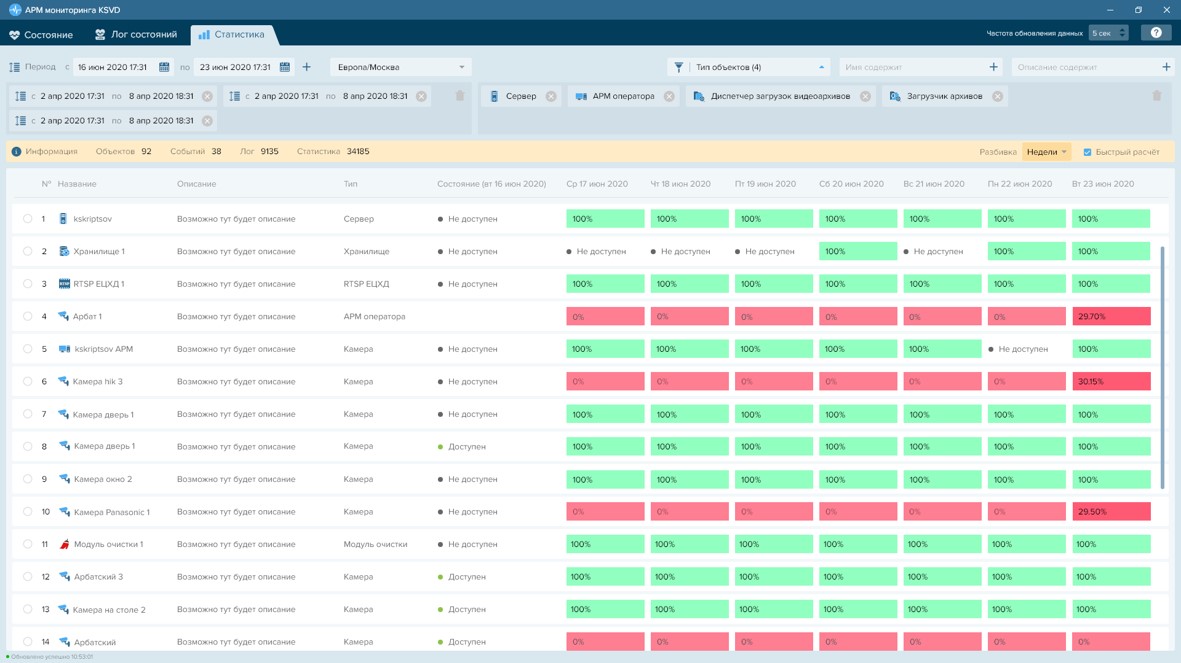Open the start date calendar picker
1181x663 pixels.
[x=164, y=67]
